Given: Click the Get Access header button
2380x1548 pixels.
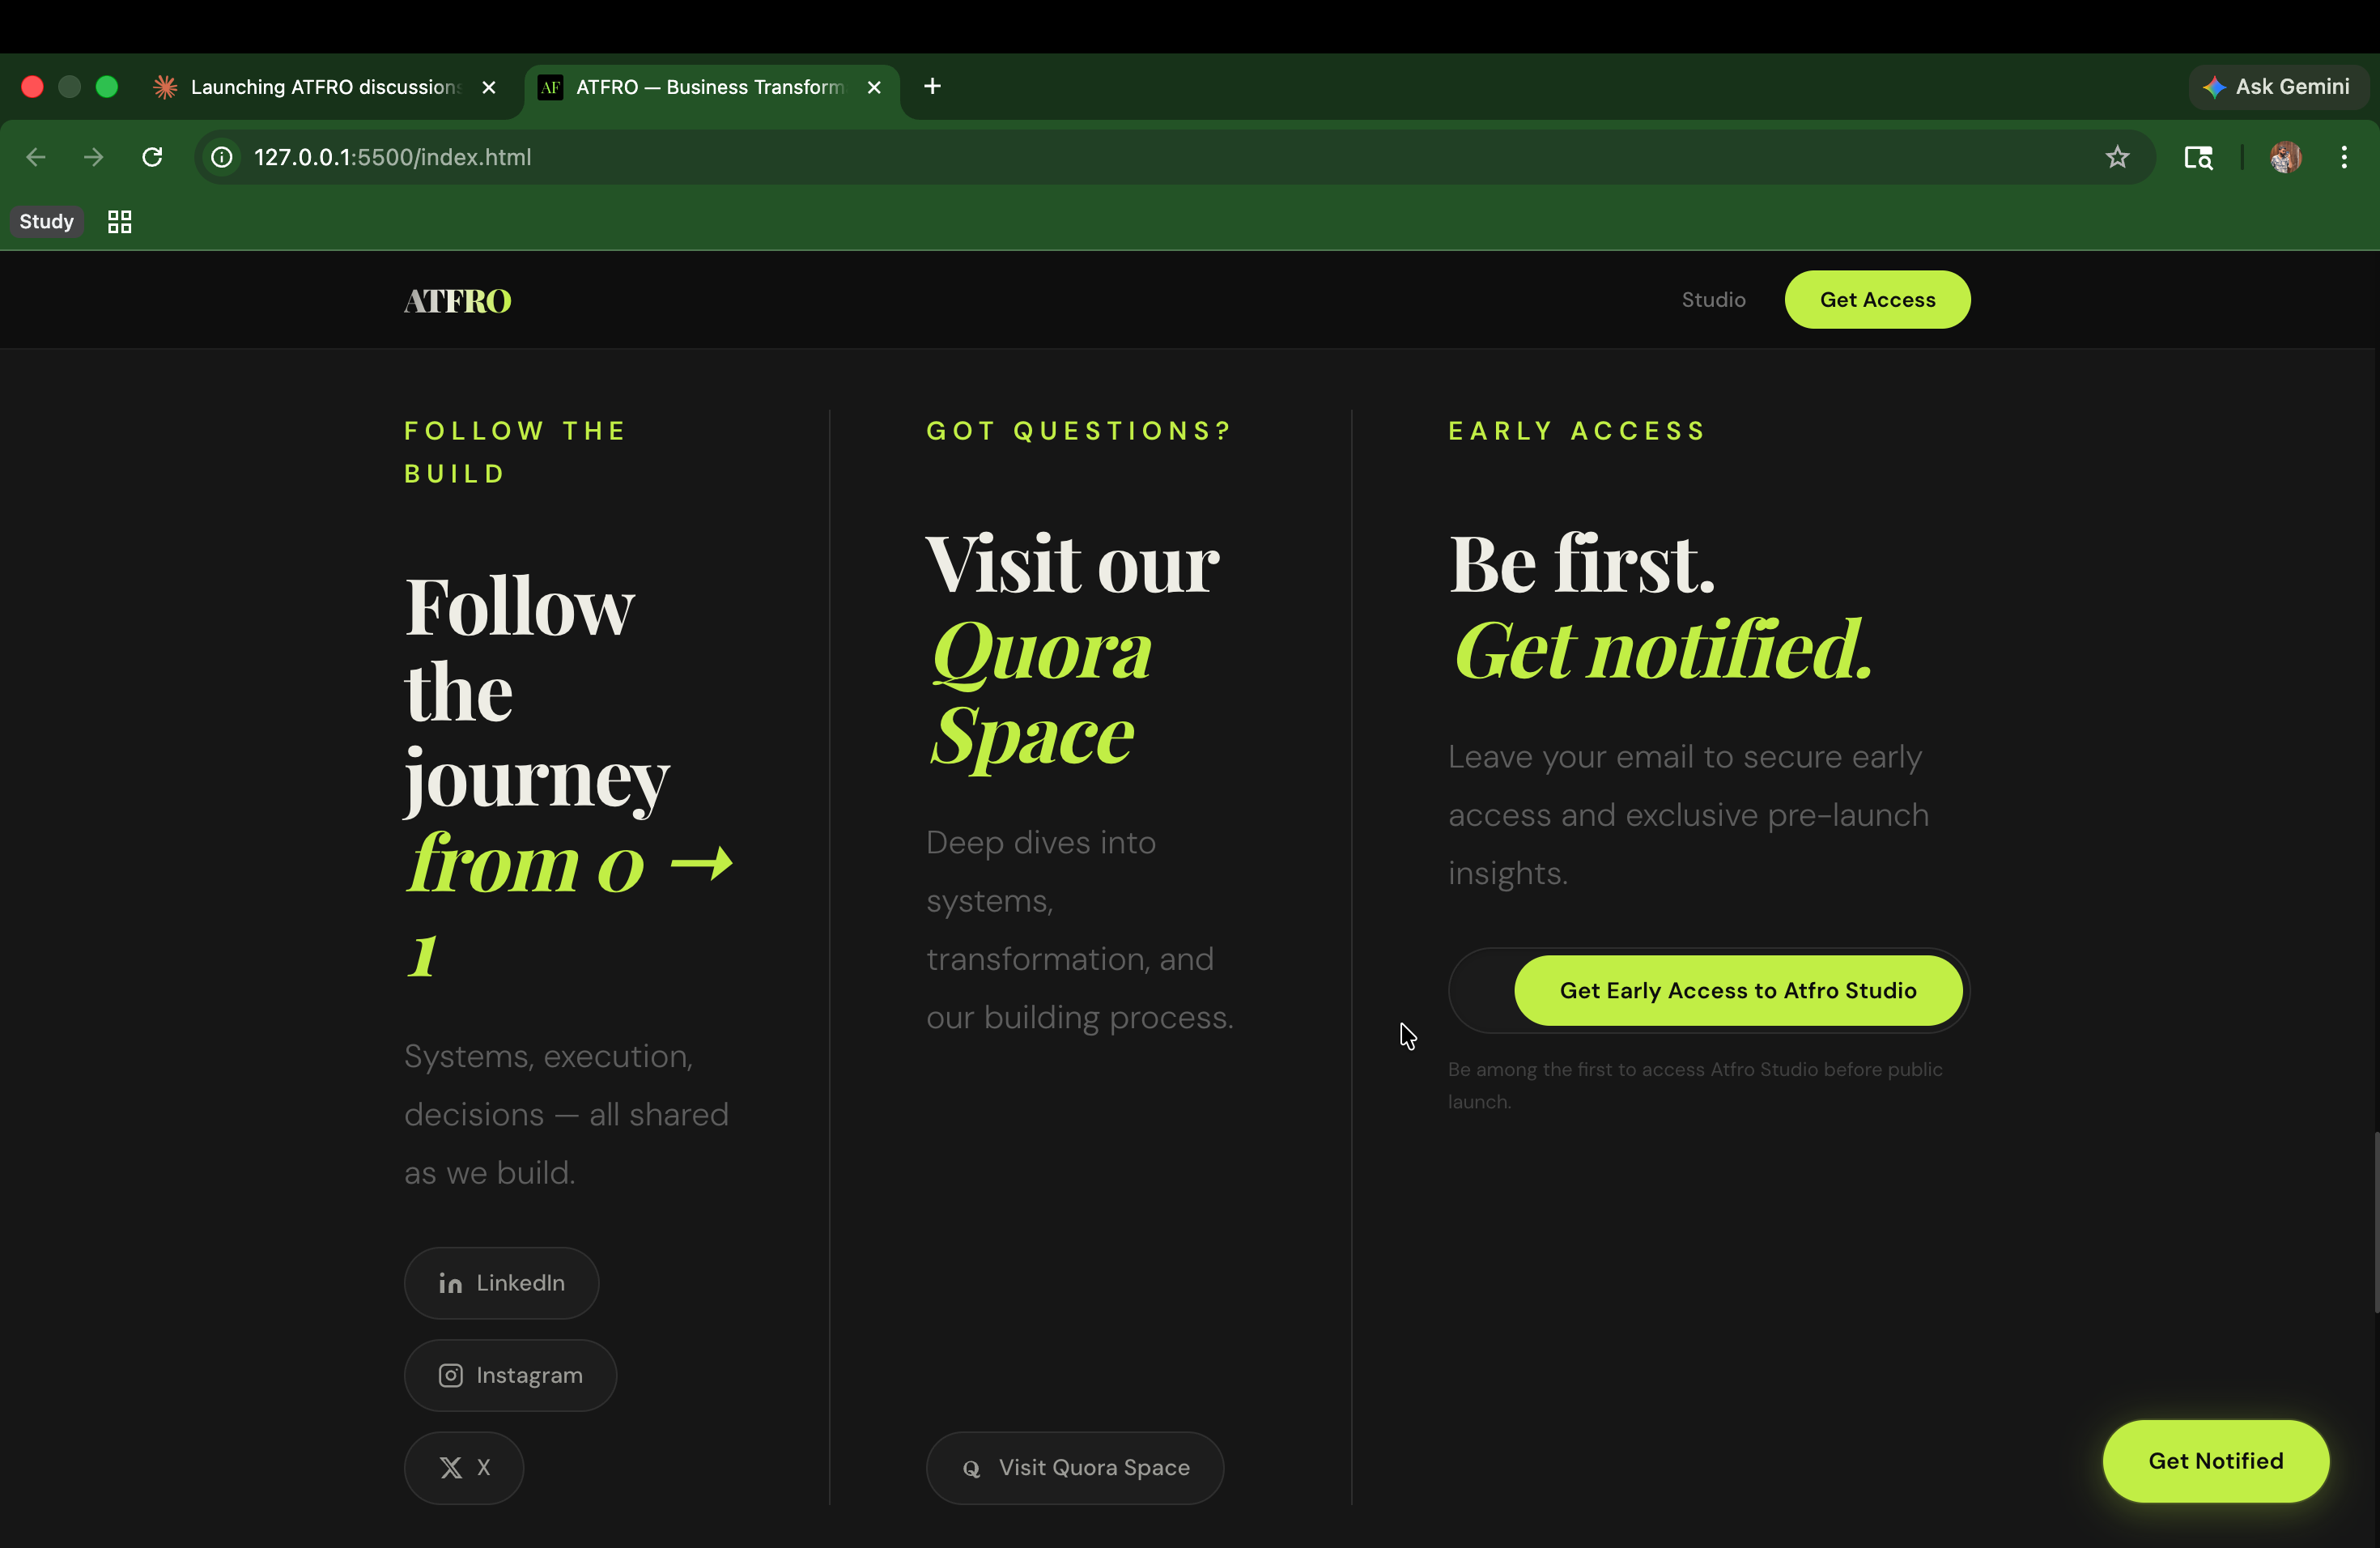Looking at the screenshot, I should point(1877,300).
